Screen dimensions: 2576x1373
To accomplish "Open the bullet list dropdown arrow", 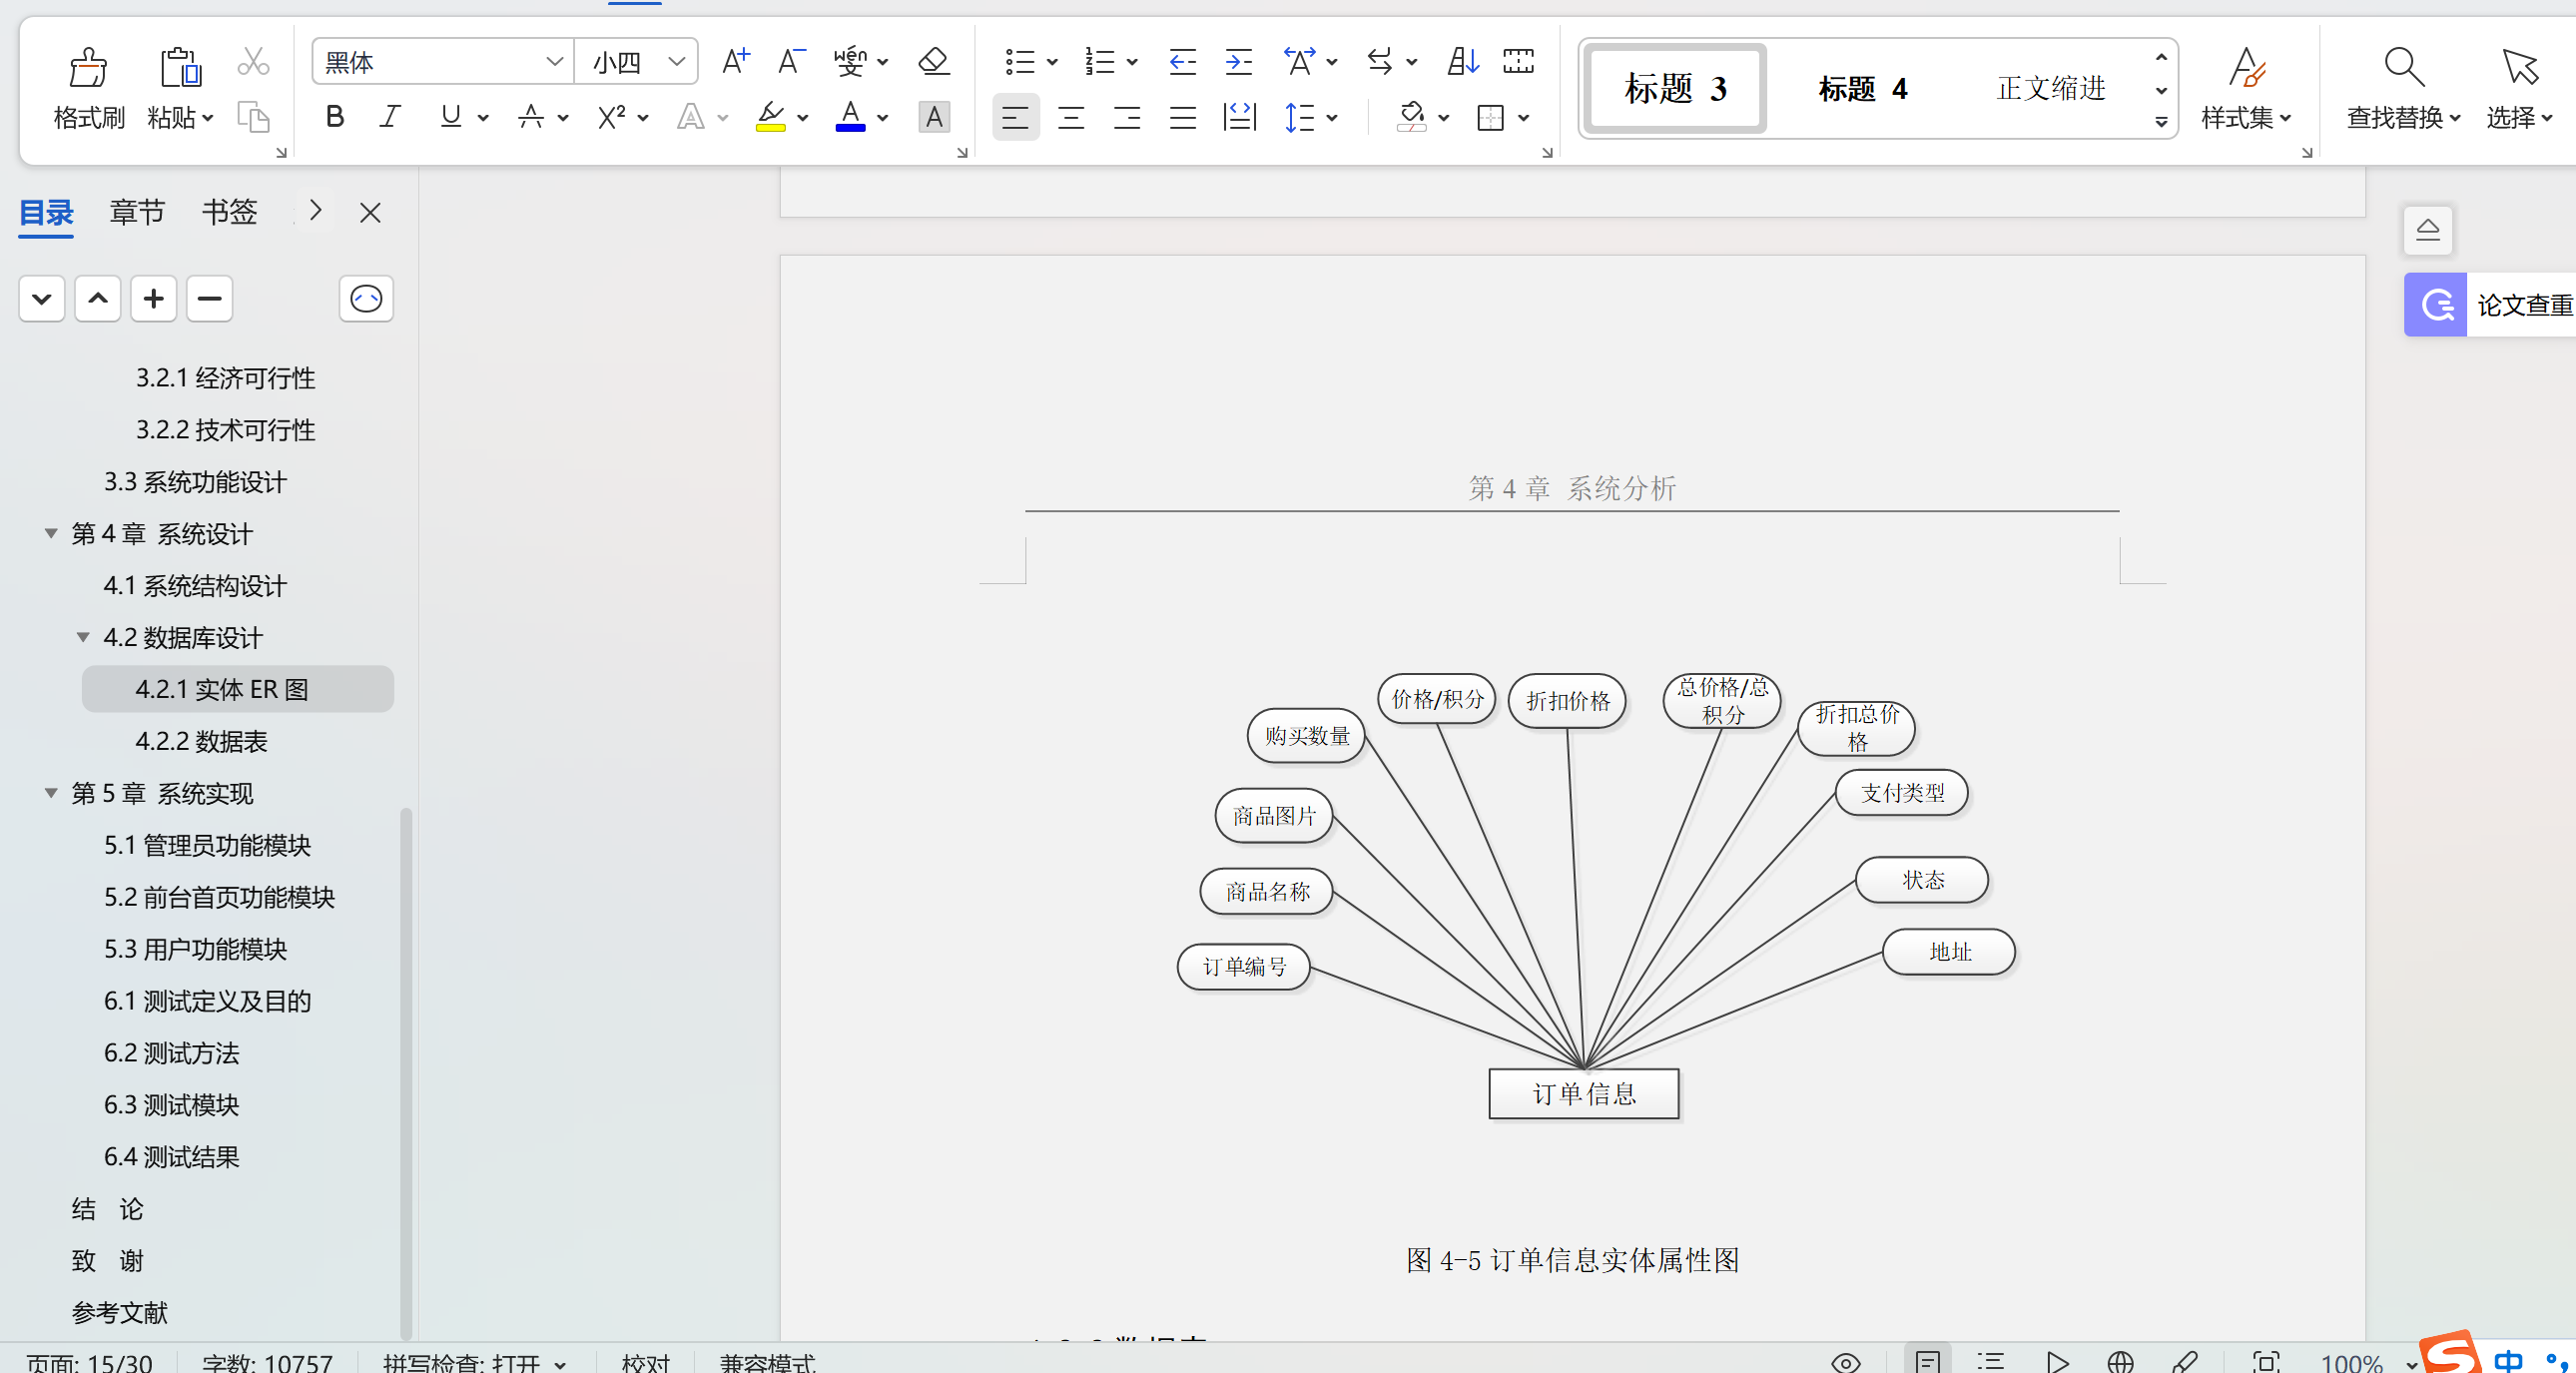I will pos(1052,63).
